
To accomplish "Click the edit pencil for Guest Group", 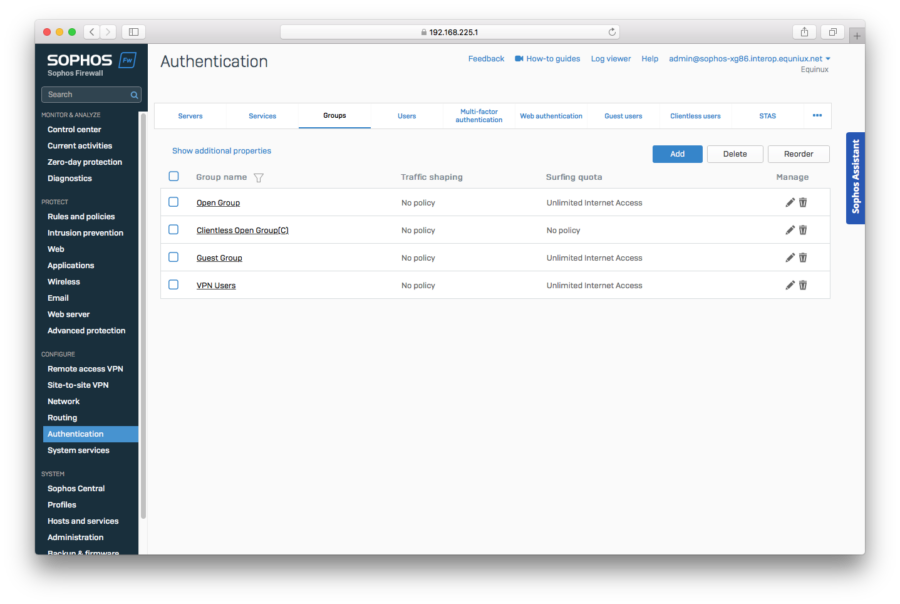I will [x=790, y=258].
